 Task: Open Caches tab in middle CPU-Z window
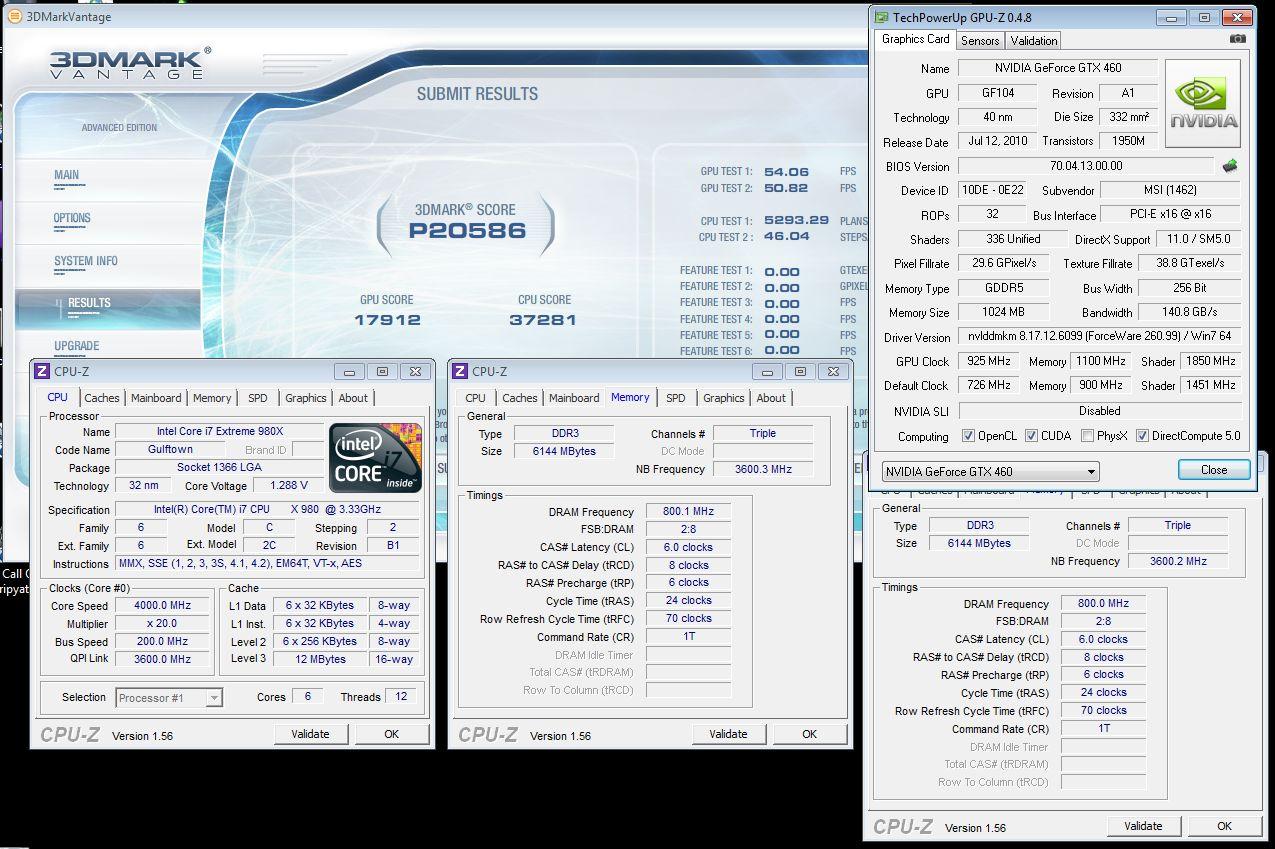pyautogui.click(x=520, y=398)
